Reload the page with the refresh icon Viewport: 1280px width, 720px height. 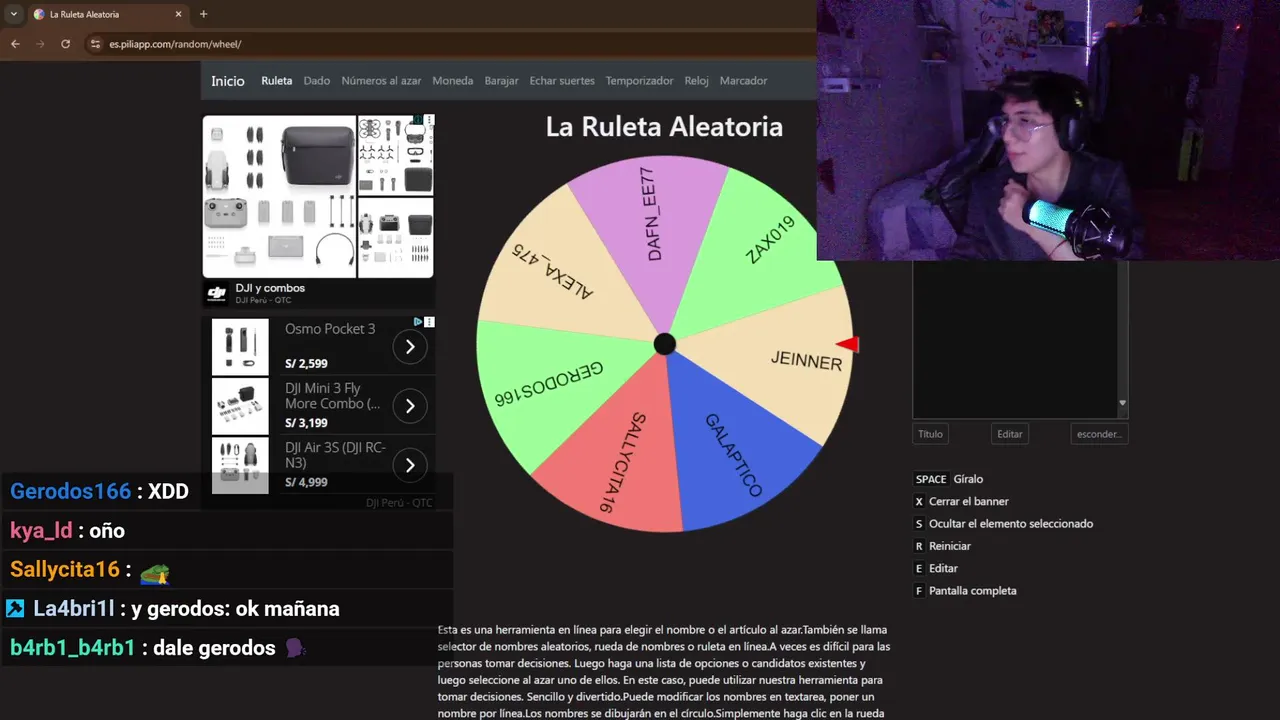(x=66, y=44)
